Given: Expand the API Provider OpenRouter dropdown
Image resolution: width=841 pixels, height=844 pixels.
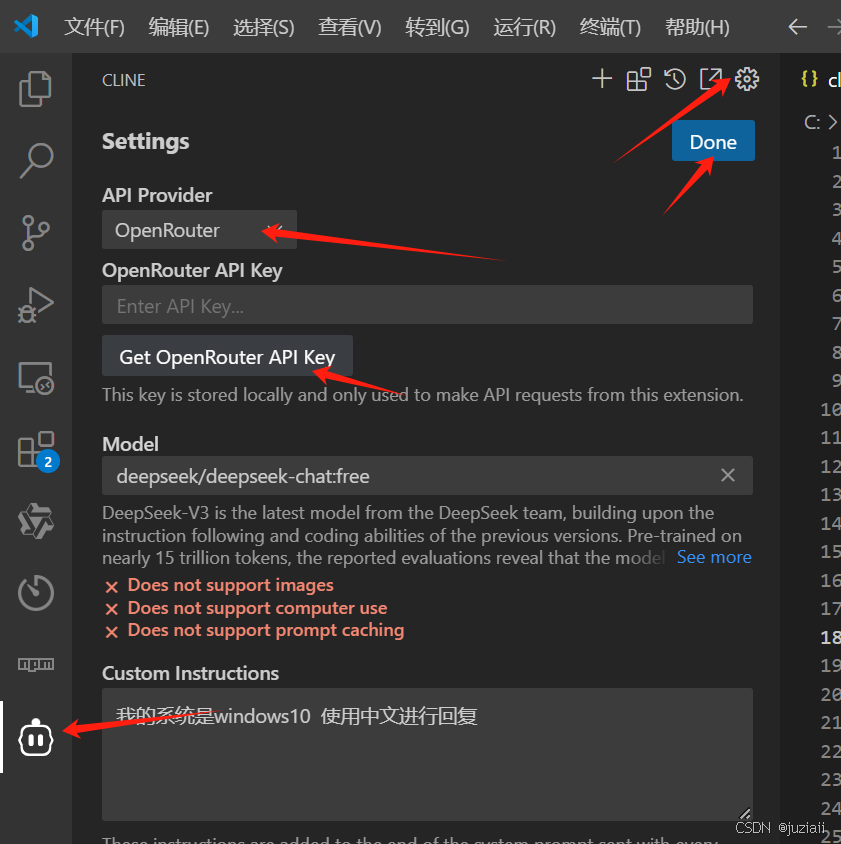Looking at the screenshot, I should tap(199, 230).
